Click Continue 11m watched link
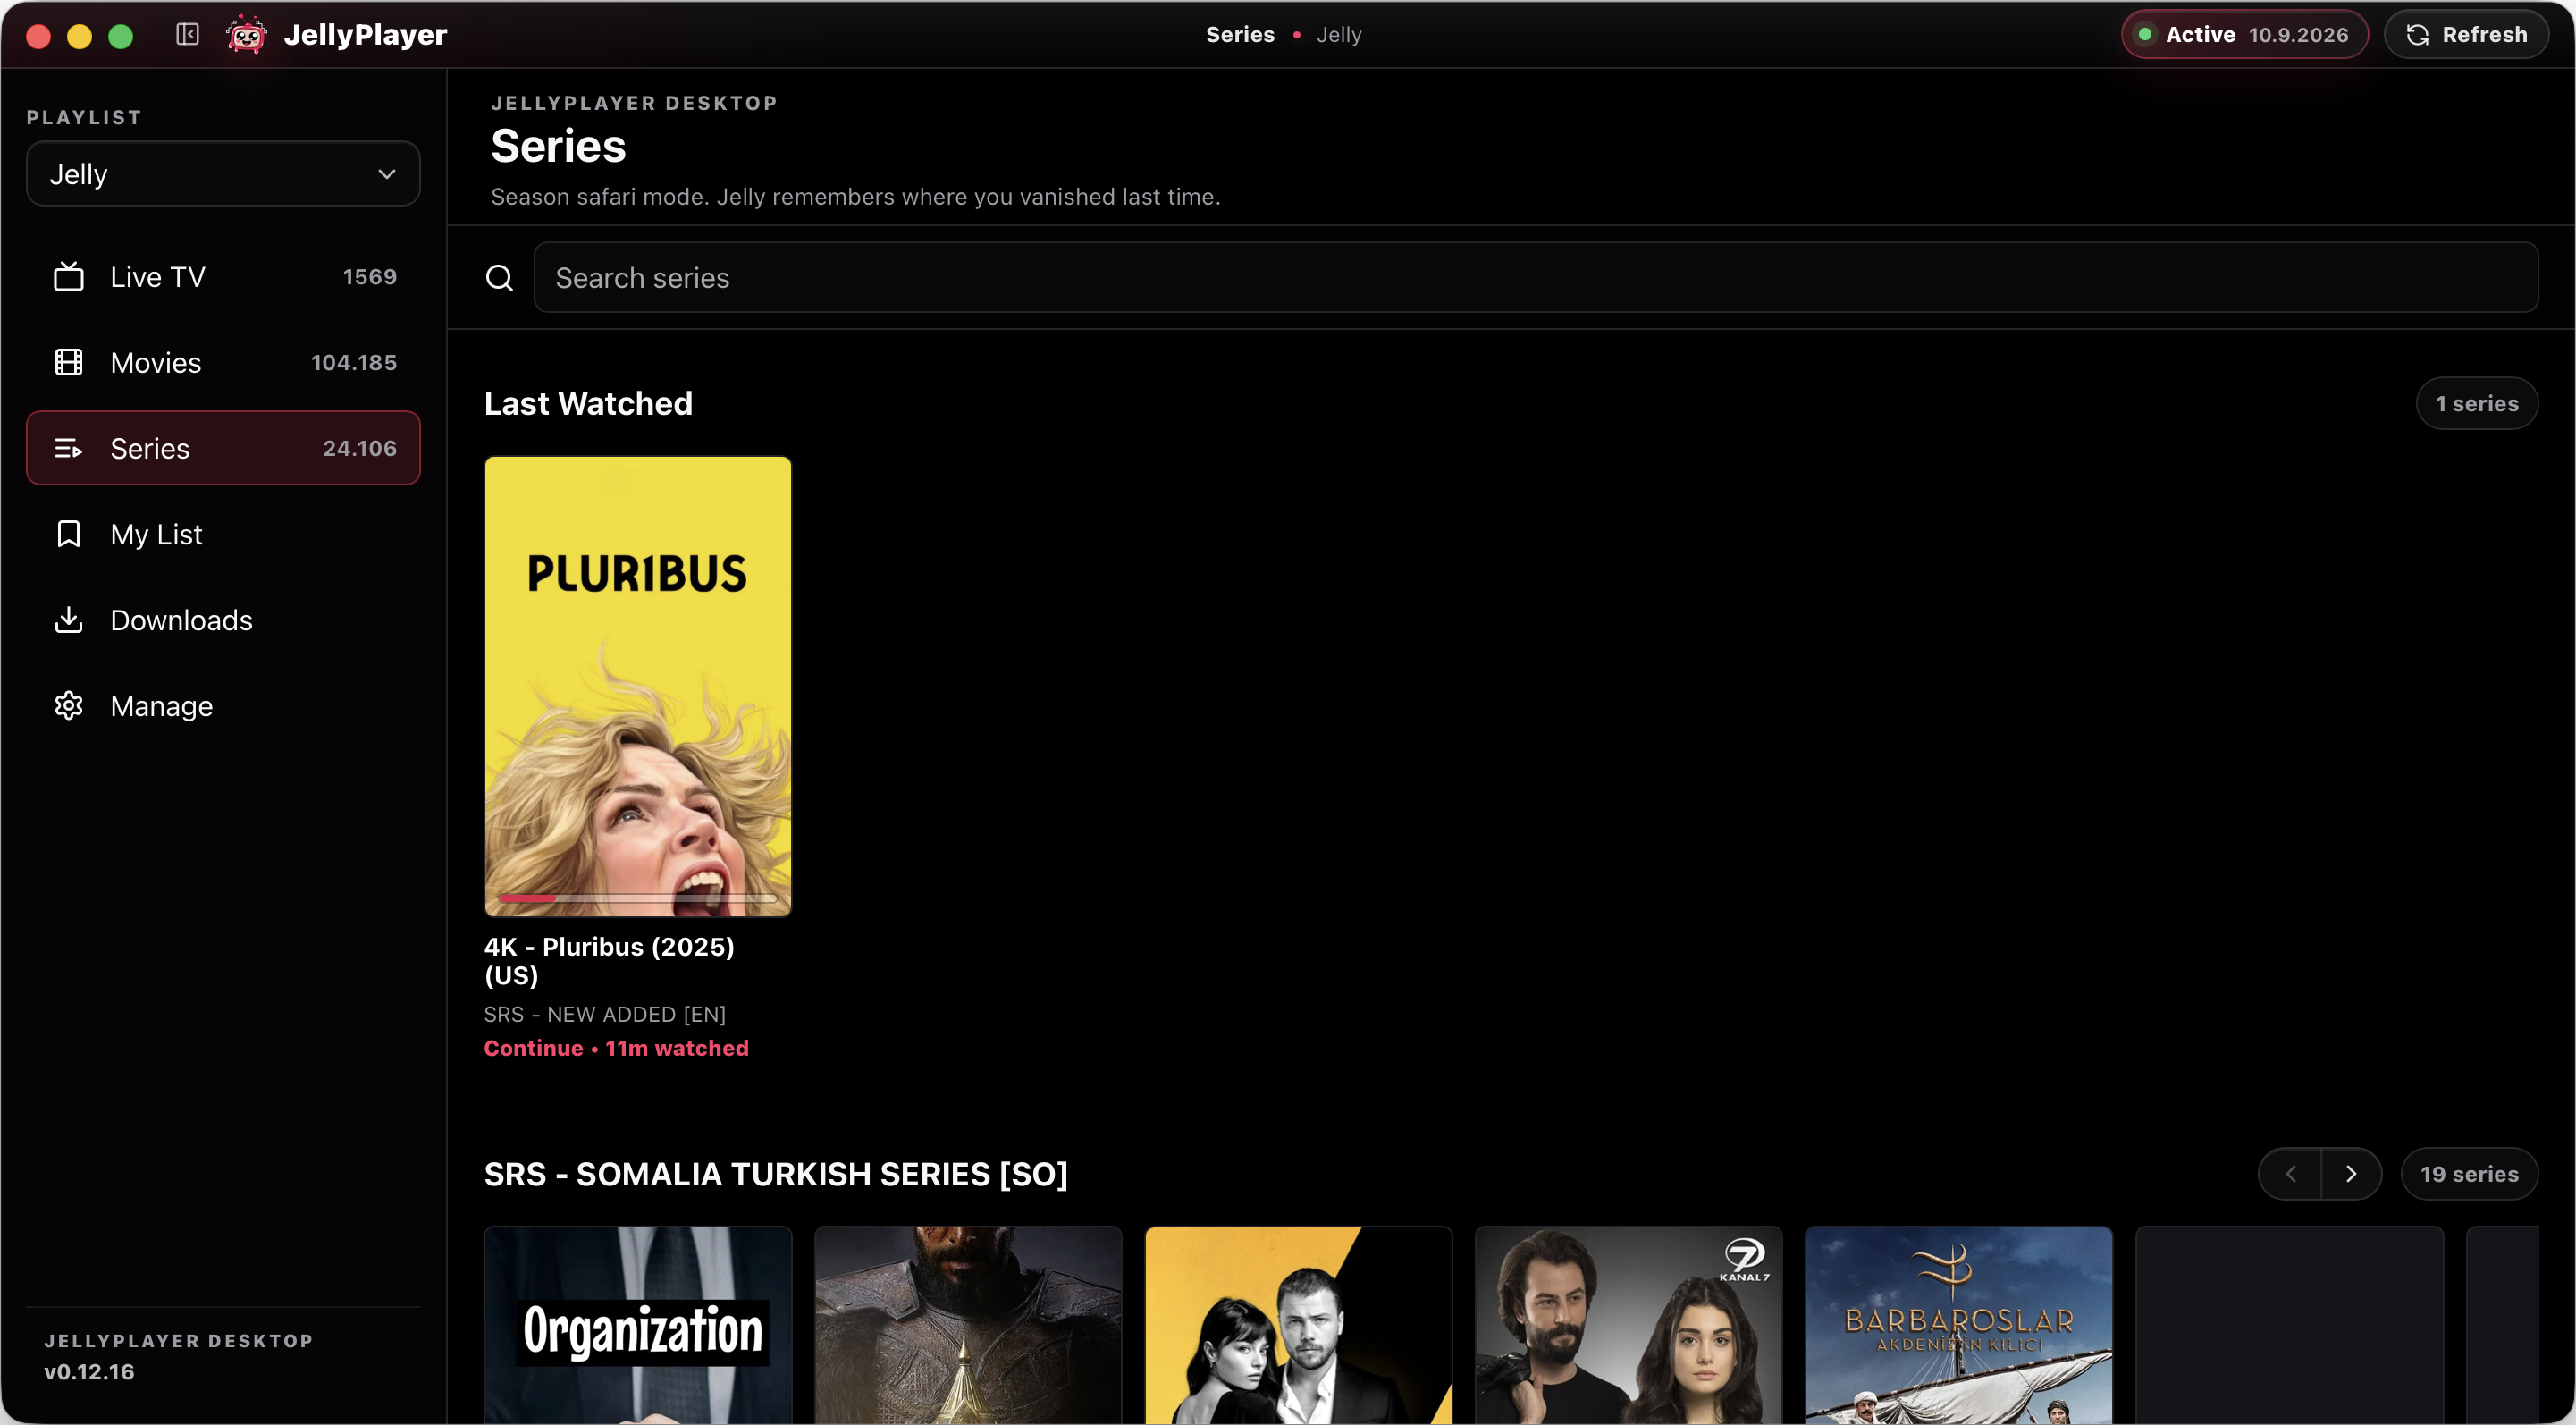 tap(616, 1048)
